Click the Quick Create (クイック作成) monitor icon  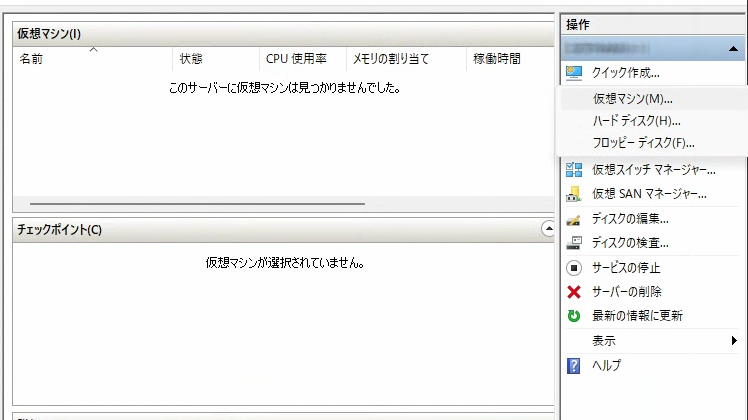pos(574,73)
